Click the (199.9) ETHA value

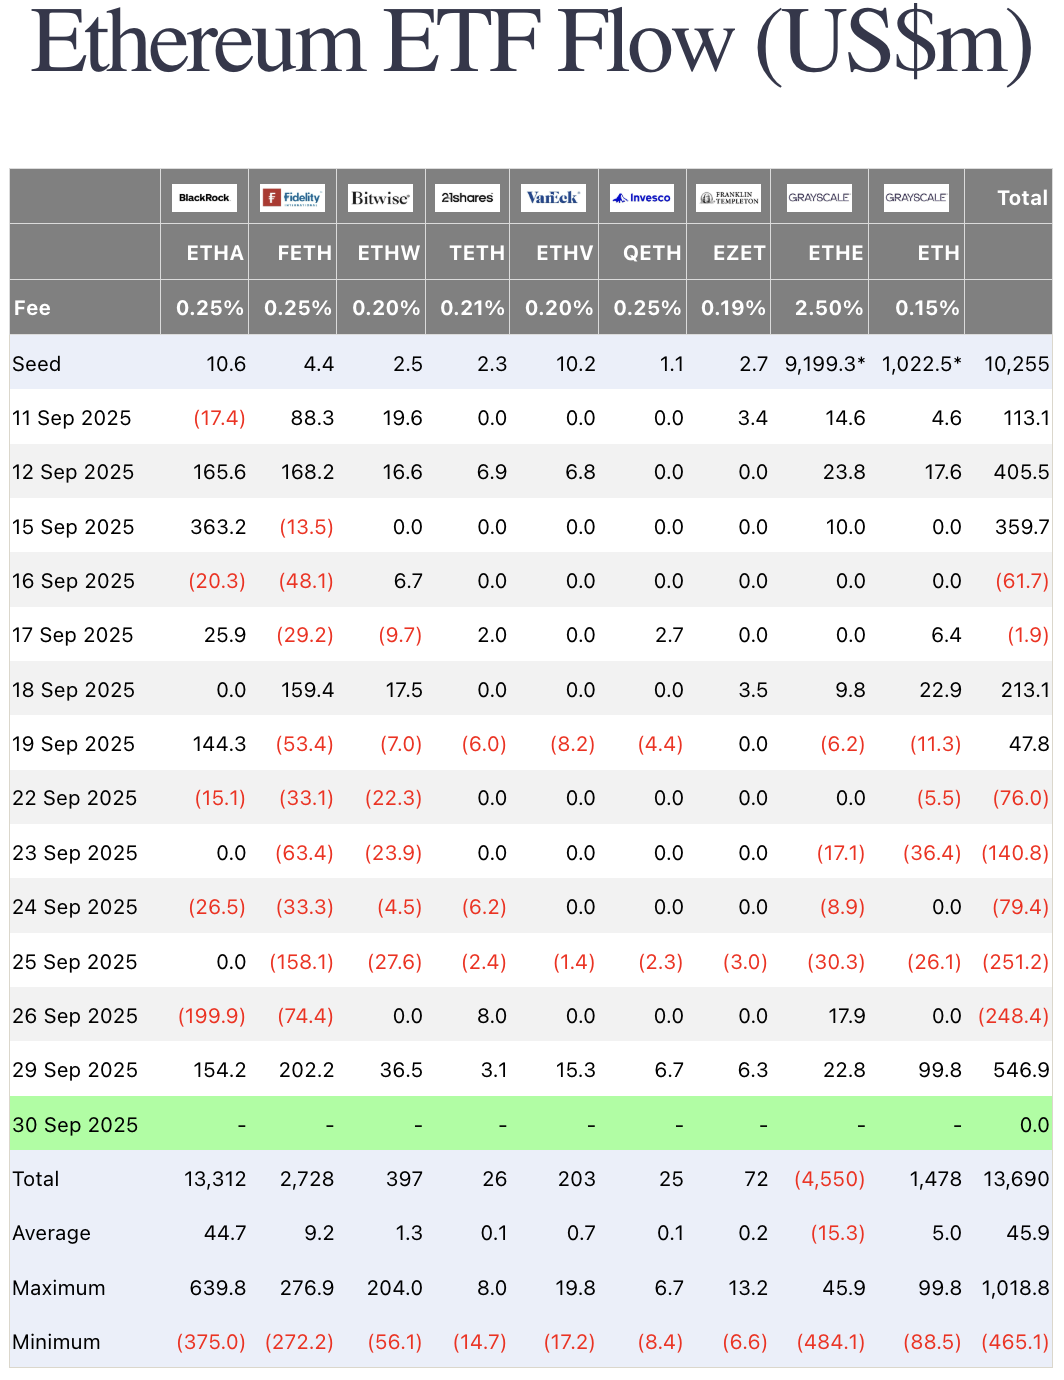pos(212,1016)
